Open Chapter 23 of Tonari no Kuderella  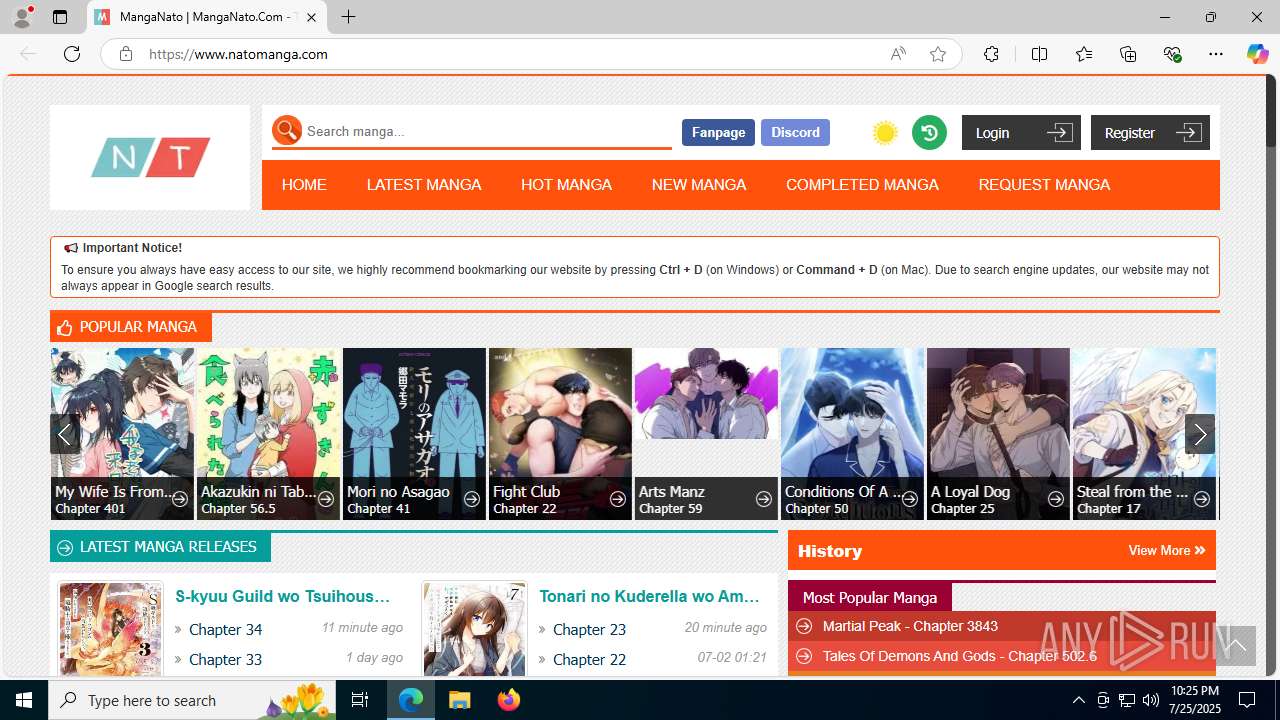pos(589,630)
